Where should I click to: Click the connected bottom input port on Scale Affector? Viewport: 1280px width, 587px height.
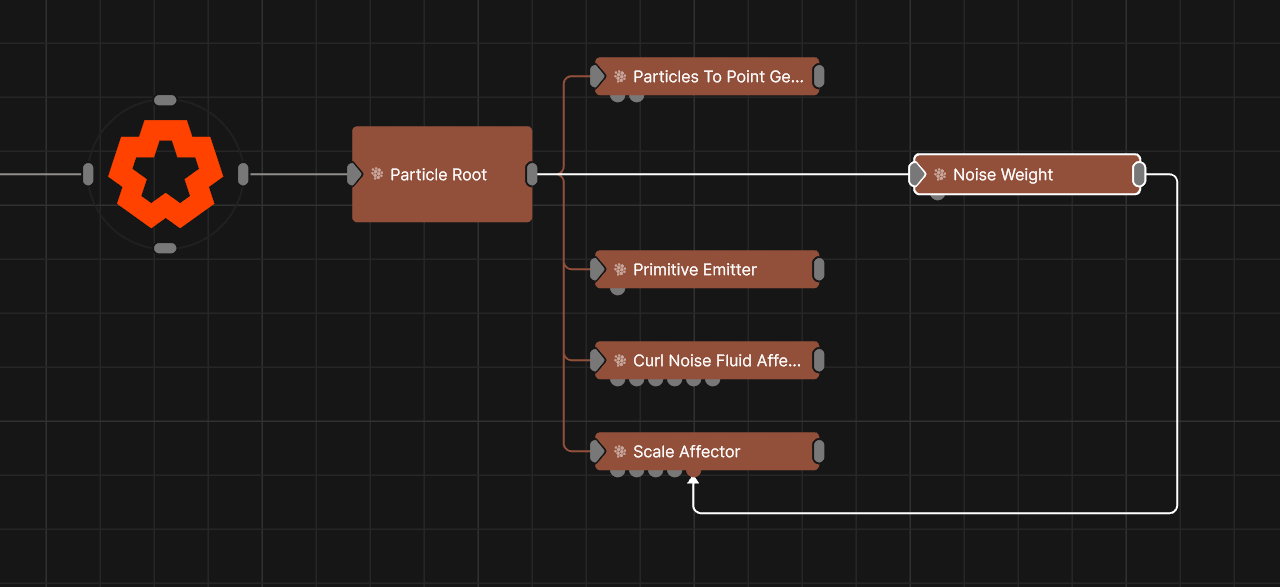693,472
